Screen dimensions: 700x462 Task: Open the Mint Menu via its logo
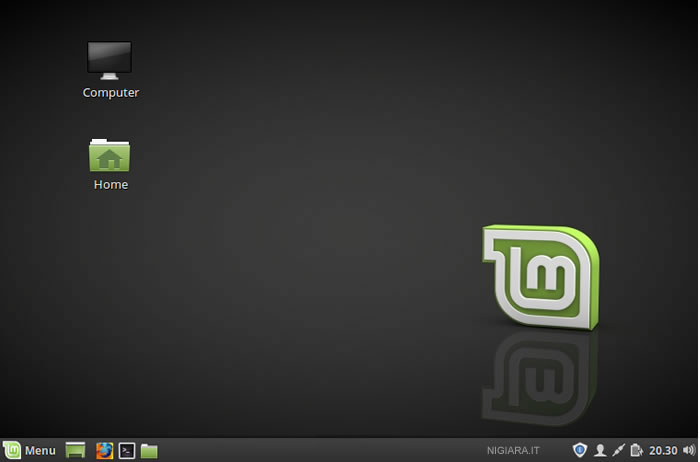pyautogui.click(x=12, y=450)
